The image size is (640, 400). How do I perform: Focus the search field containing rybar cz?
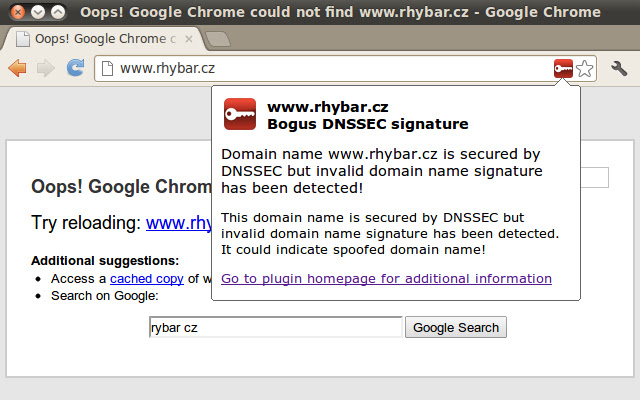click(x=276, y=327)
